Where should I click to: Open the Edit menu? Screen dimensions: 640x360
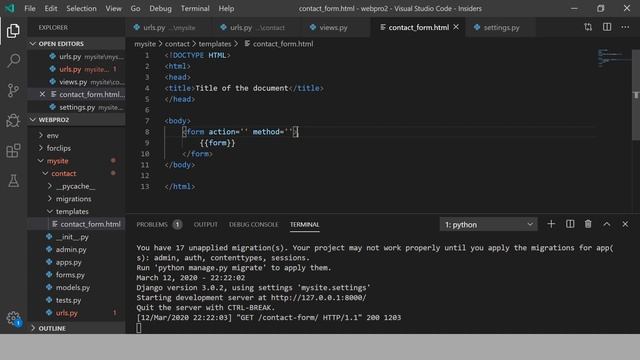tap(51, 8)
